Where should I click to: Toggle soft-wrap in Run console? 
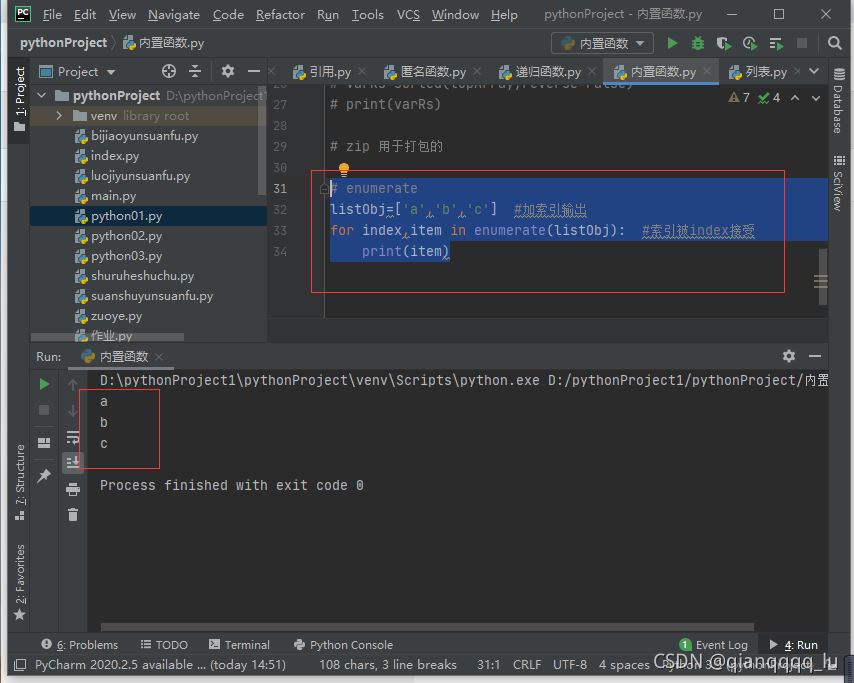click(73, 437)
